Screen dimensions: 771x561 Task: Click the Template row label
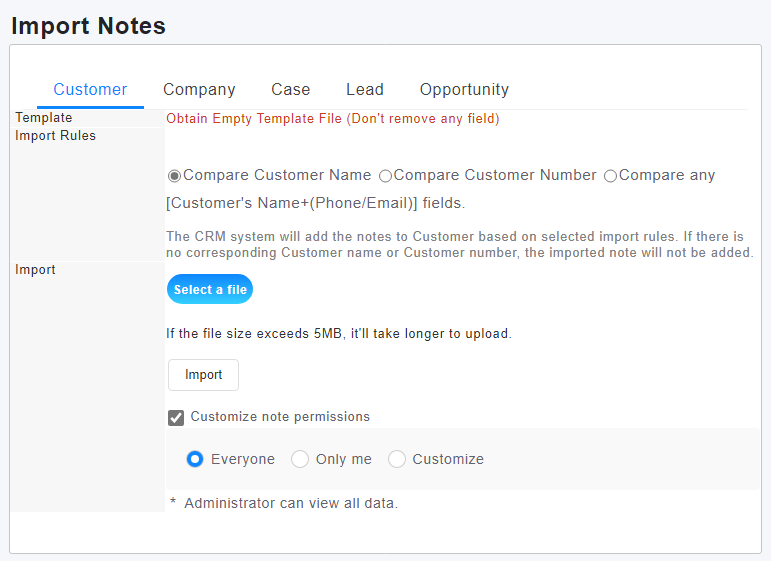tap(43, 118)
